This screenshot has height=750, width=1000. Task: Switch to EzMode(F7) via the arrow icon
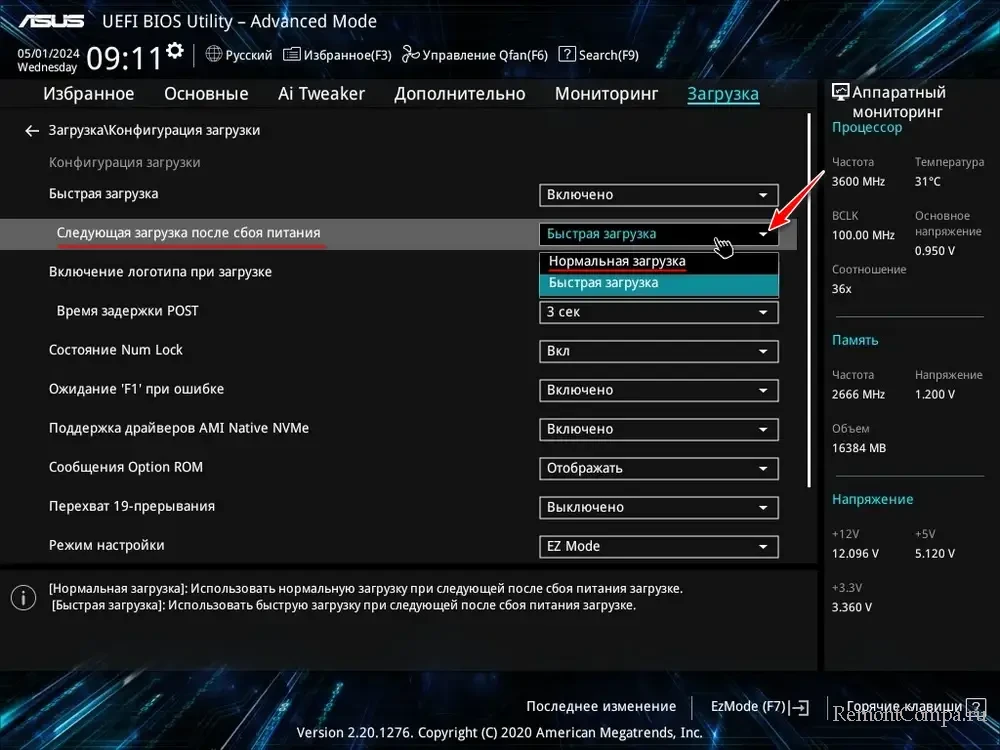point(798,707)
